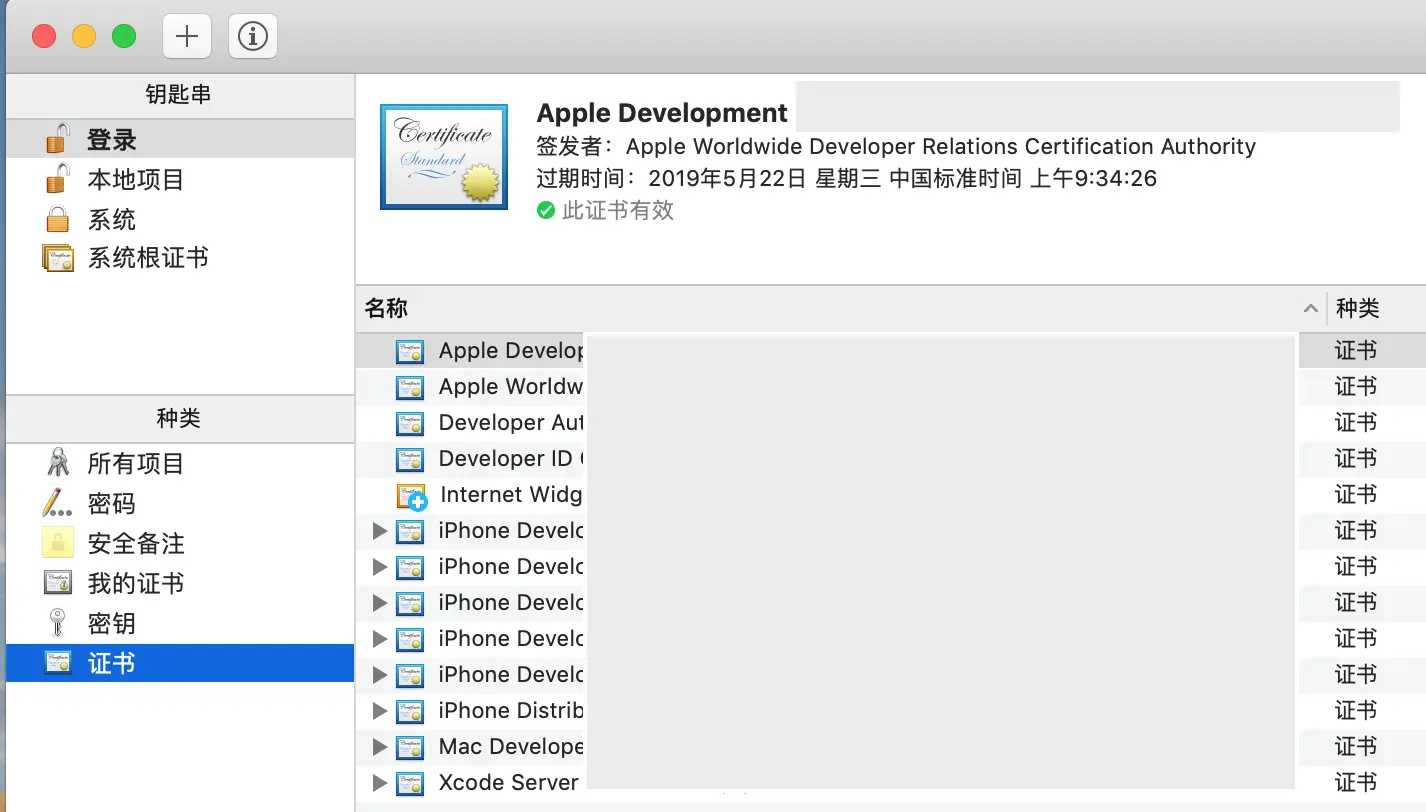Click the 此证书有效 status text
The width and height of the screenshot is (1426, 812).
click(x=618, y=211)
